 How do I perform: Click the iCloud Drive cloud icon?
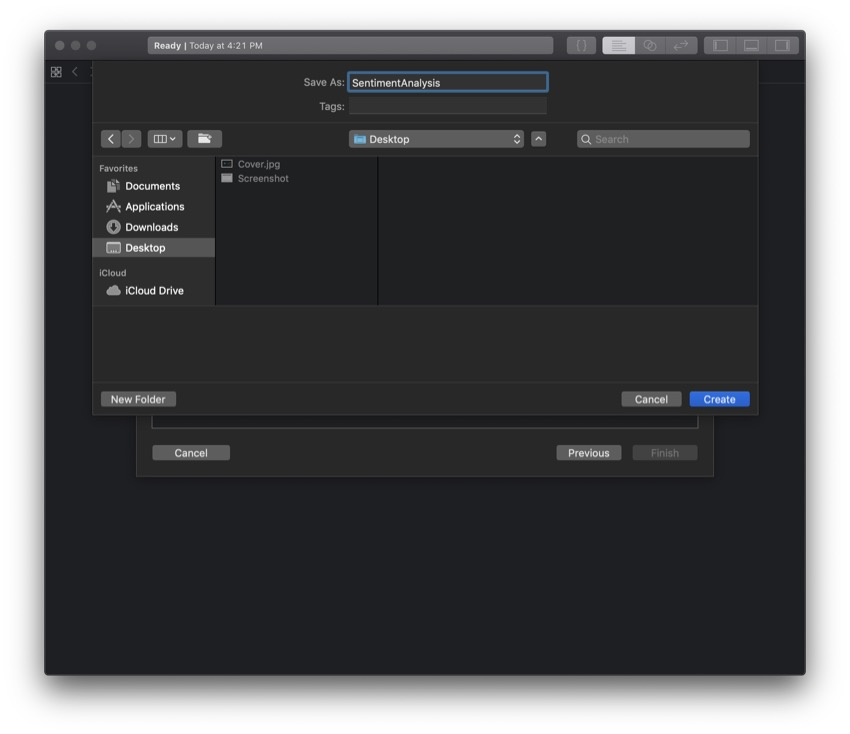[113, 291]
